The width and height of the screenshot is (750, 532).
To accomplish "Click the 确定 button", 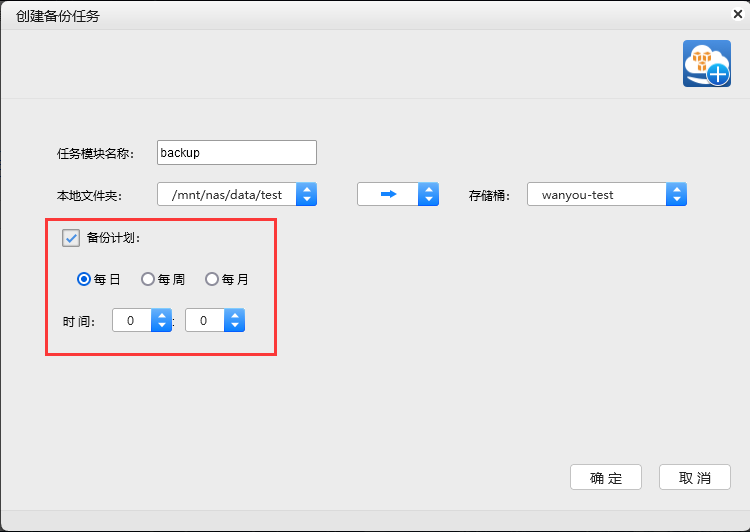I will [606, 477].
